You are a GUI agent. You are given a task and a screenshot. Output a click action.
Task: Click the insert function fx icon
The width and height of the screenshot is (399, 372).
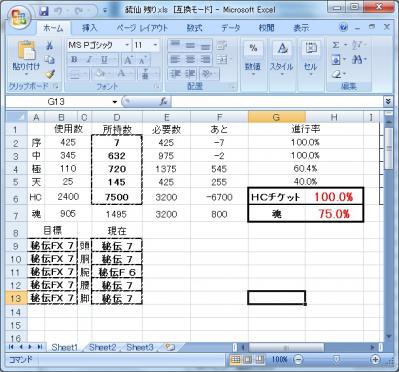point(164,102)
